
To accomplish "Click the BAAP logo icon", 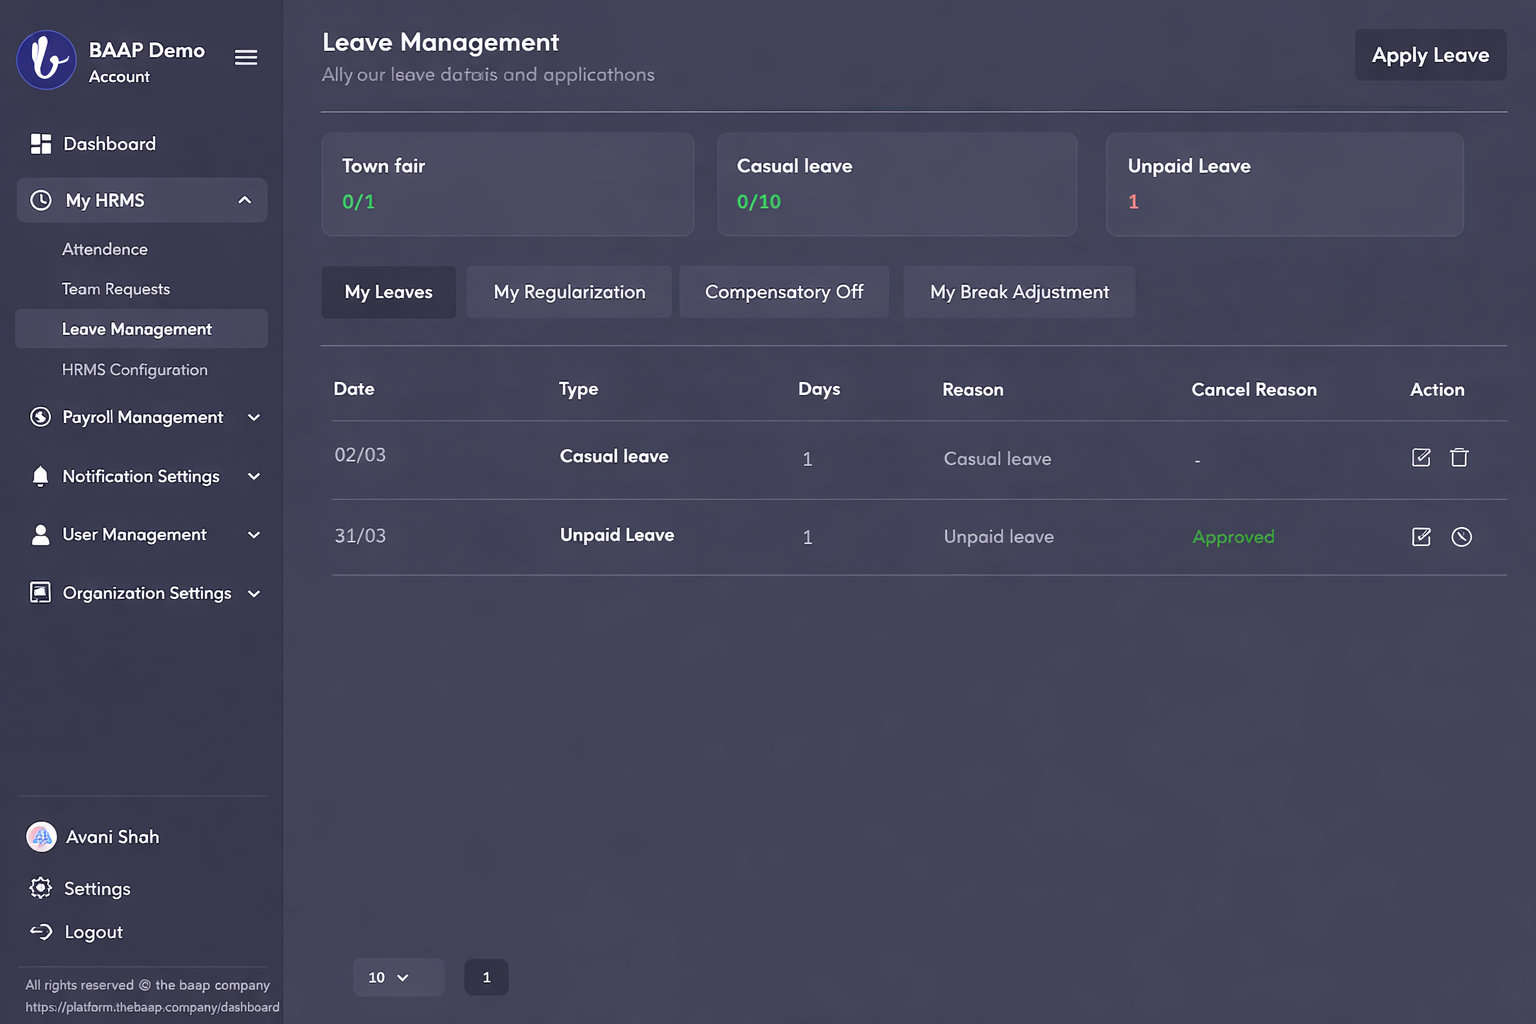I will 46,60.
